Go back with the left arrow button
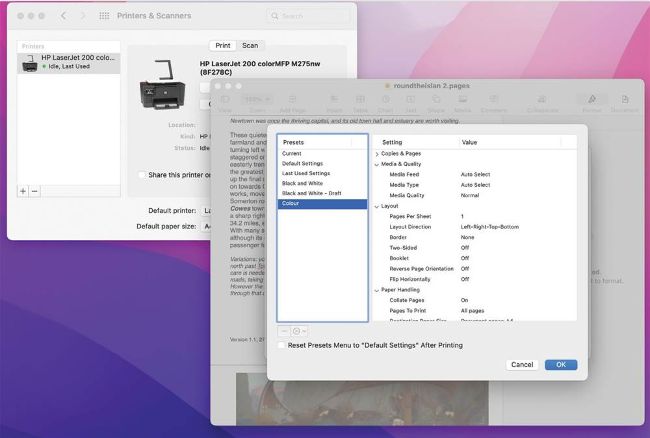The image size is (650, 438). [x=65, y=16]
